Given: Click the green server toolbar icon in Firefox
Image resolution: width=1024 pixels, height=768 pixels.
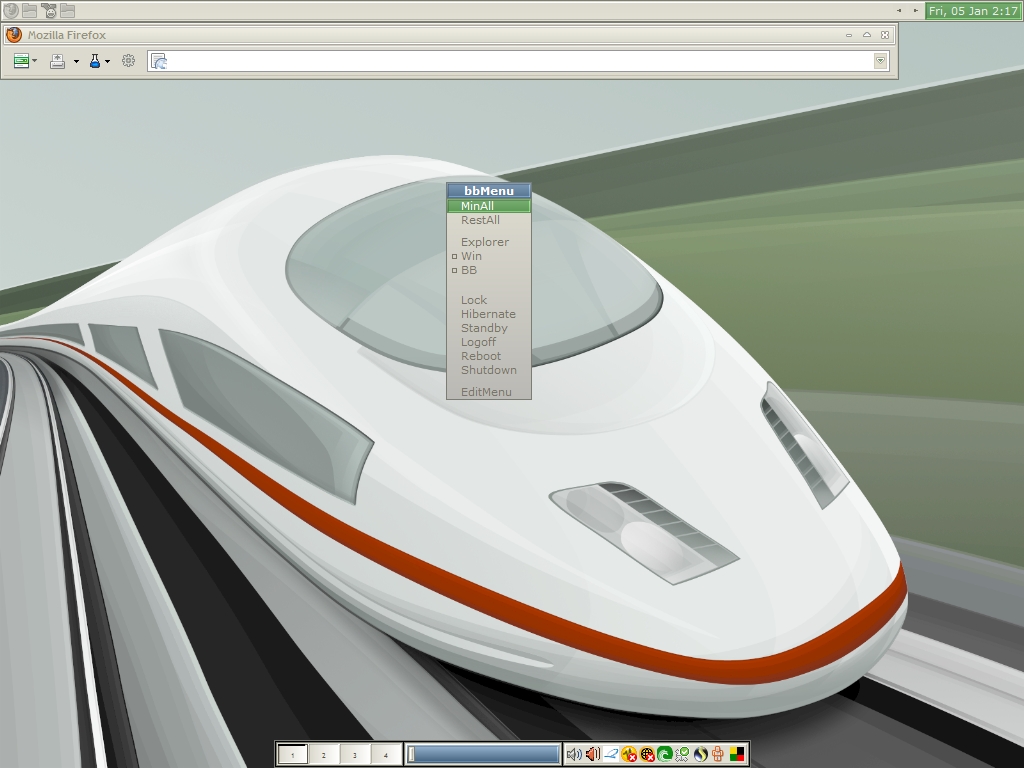Looking at the screenshot, I should [21, 61].
